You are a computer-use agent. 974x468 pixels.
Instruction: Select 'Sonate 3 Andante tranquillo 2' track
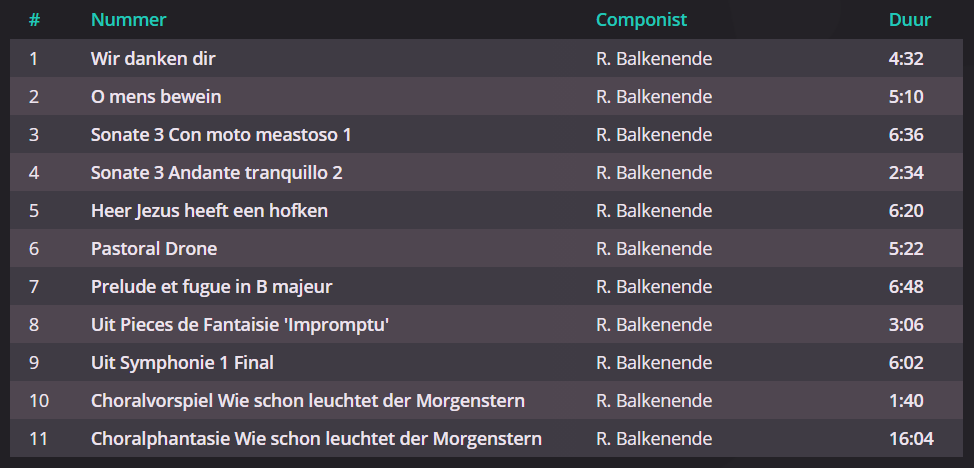[x=486, y=172]
